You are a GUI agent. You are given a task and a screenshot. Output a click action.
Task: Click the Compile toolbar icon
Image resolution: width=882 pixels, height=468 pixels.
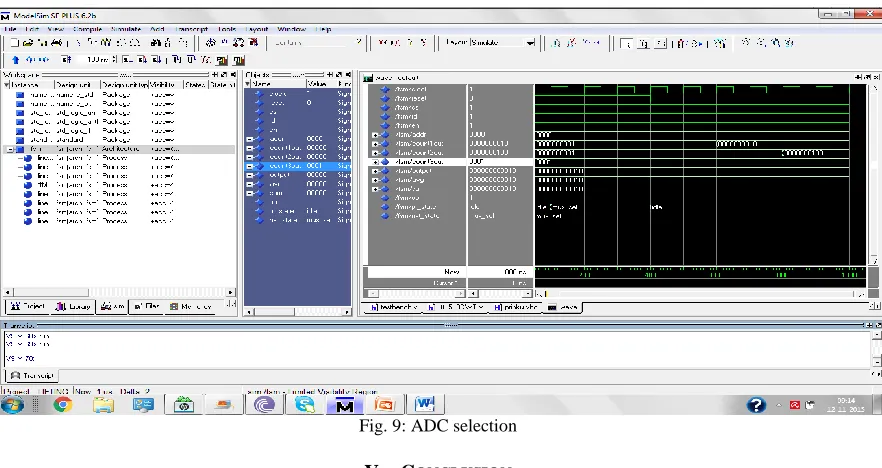point(210,42)
